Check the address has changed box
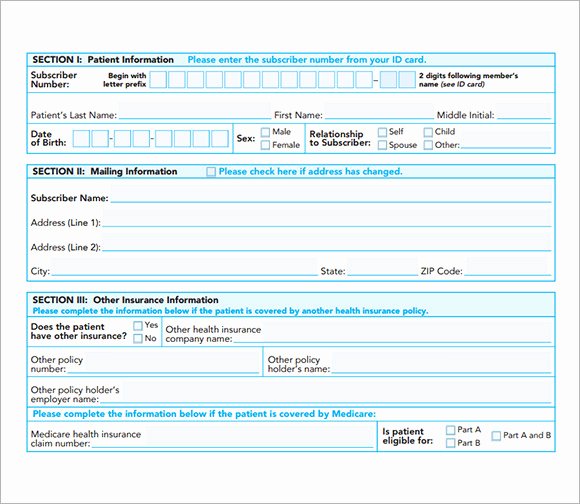 [x=211, y=172]
